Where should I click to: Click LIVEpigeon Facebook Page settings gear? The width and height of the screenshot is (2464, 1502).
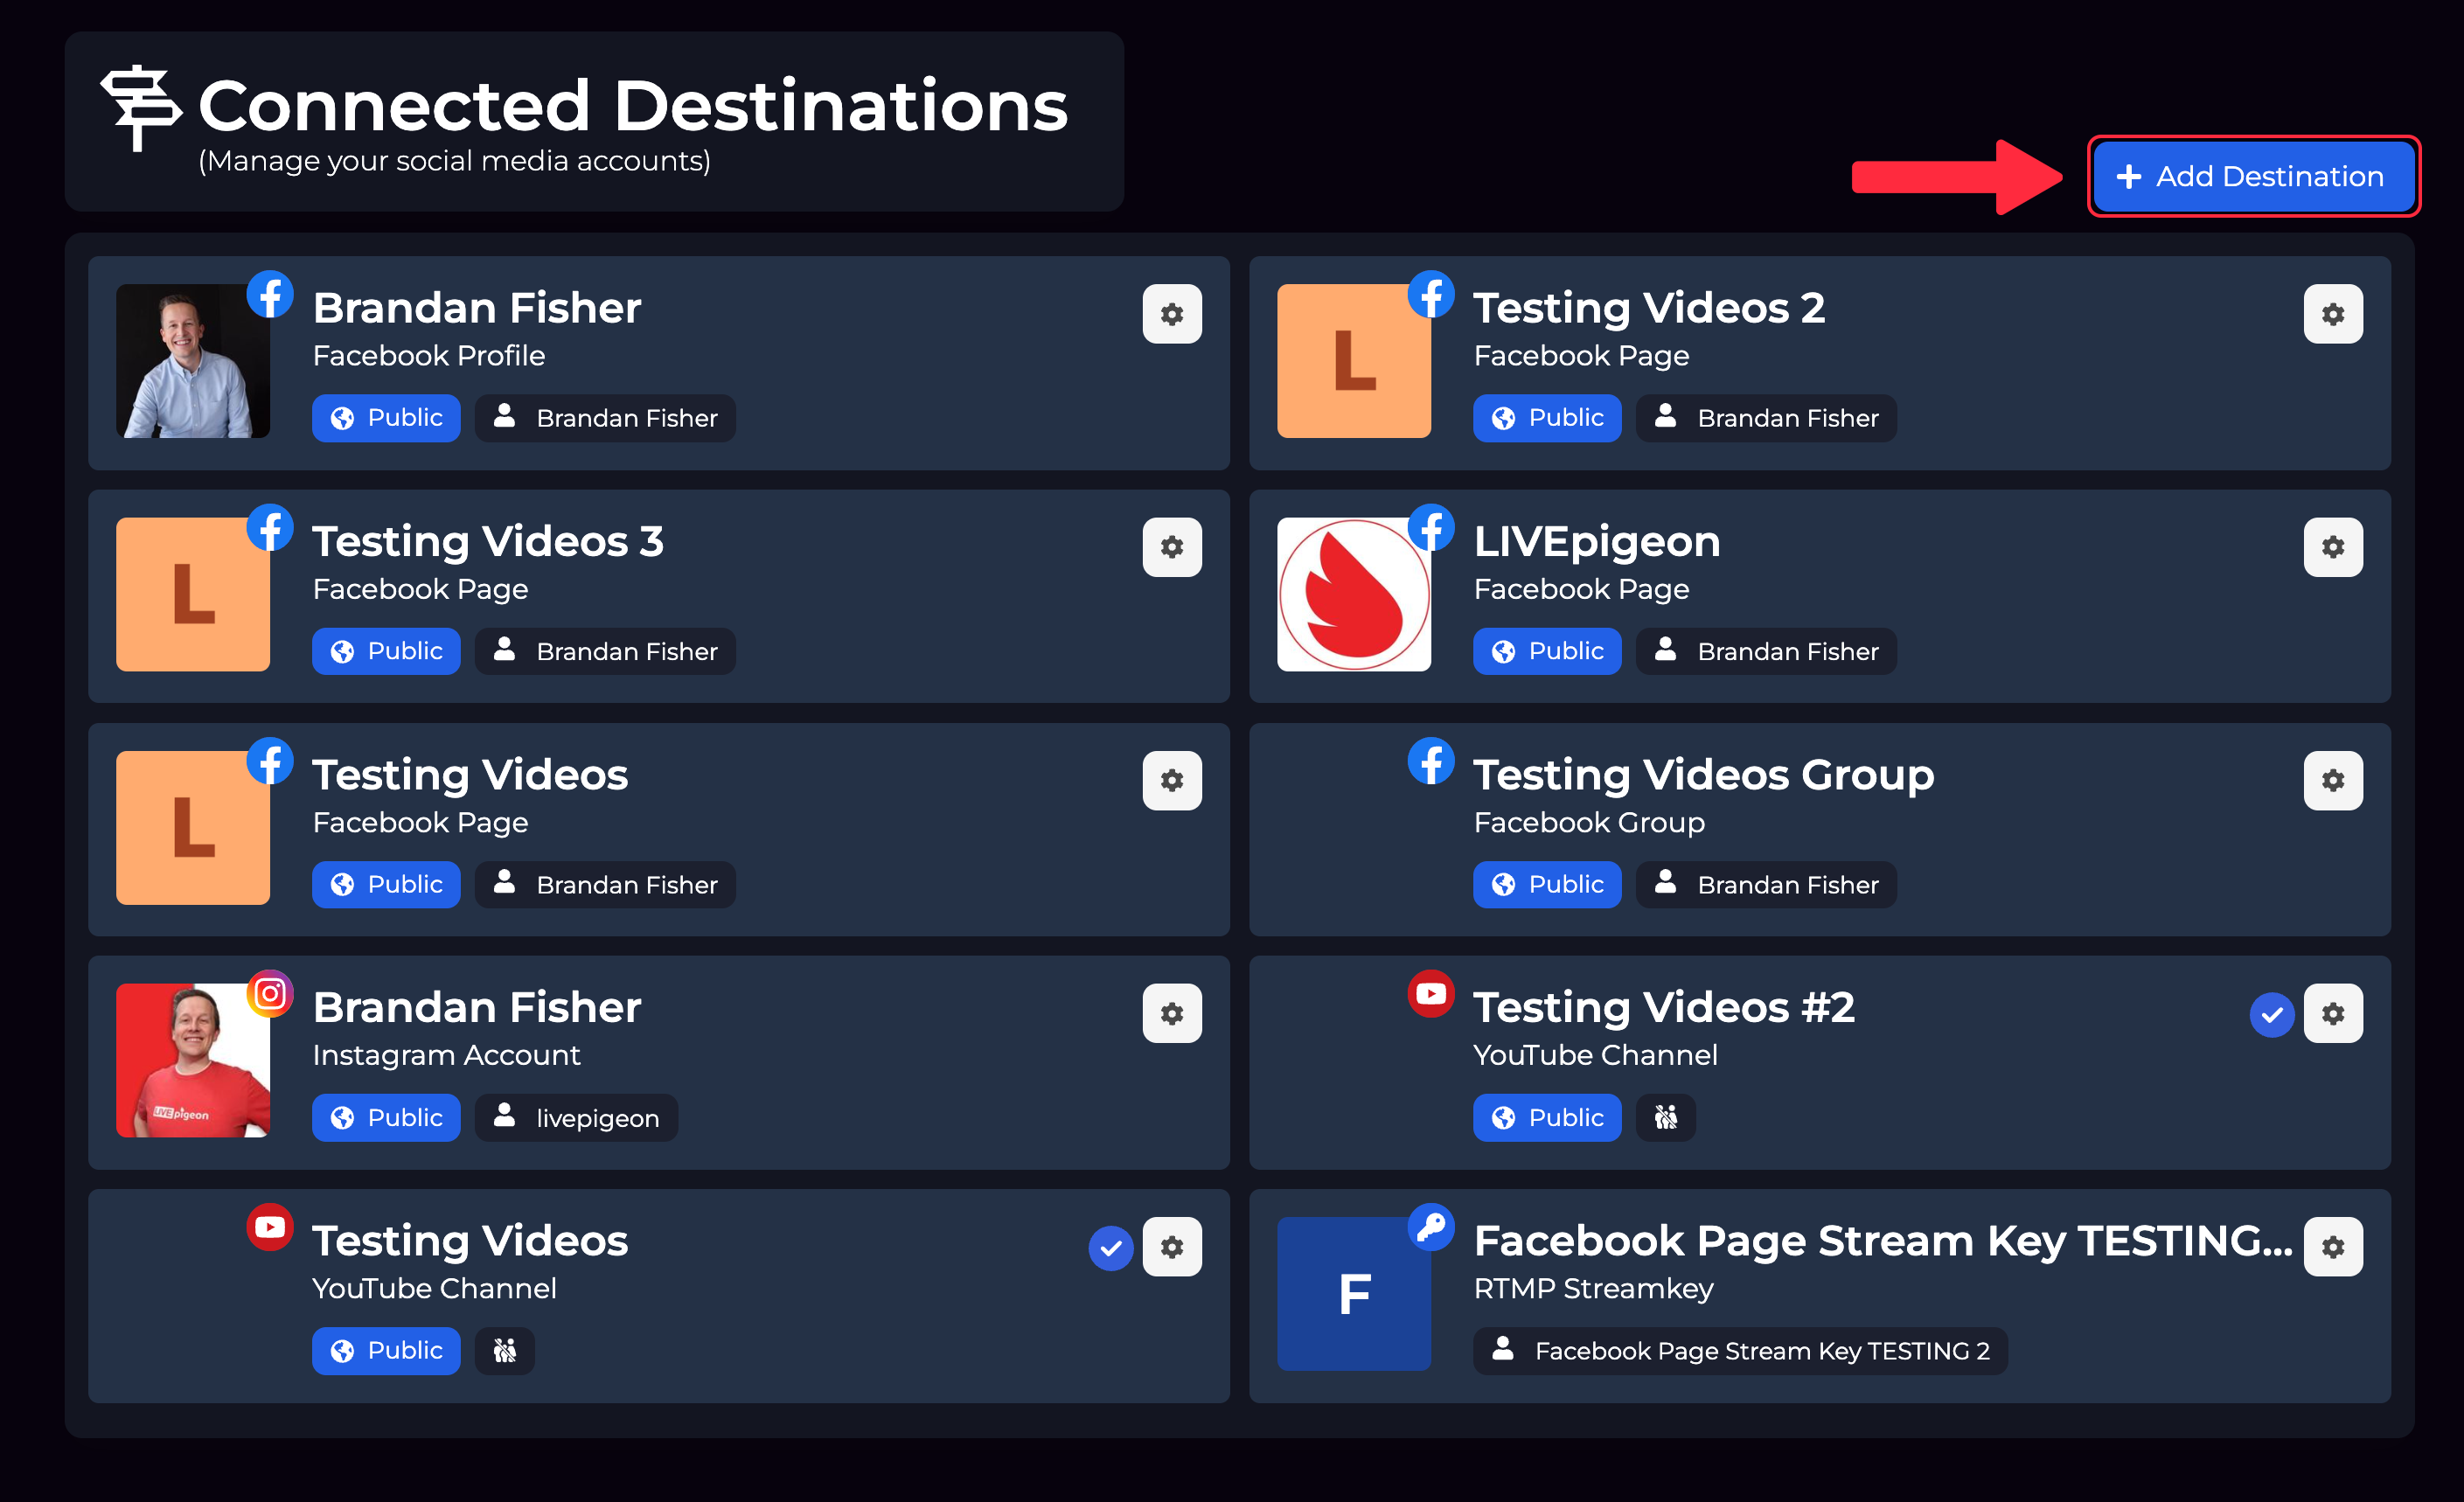point(2332,547)
